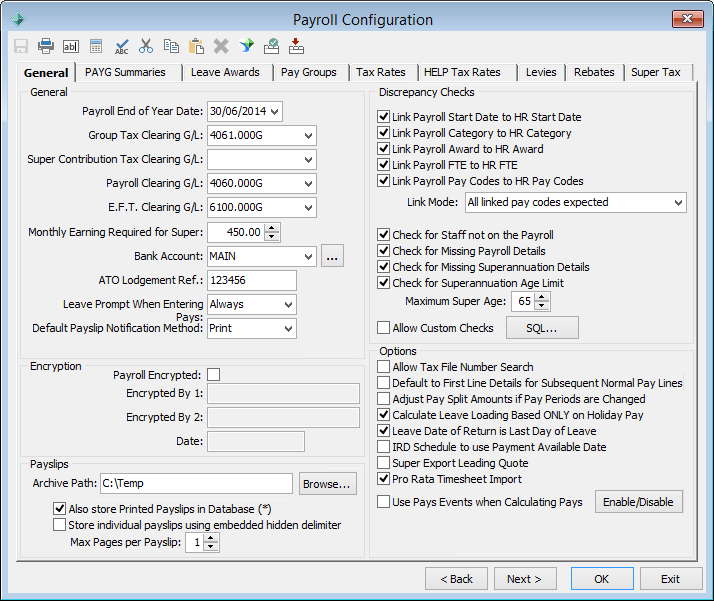Click the SQL... button

(x=542, y=328)
